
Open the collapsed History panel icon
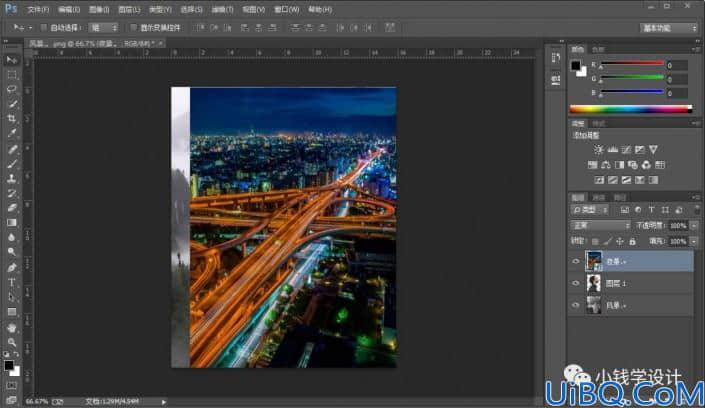point(556,58)
